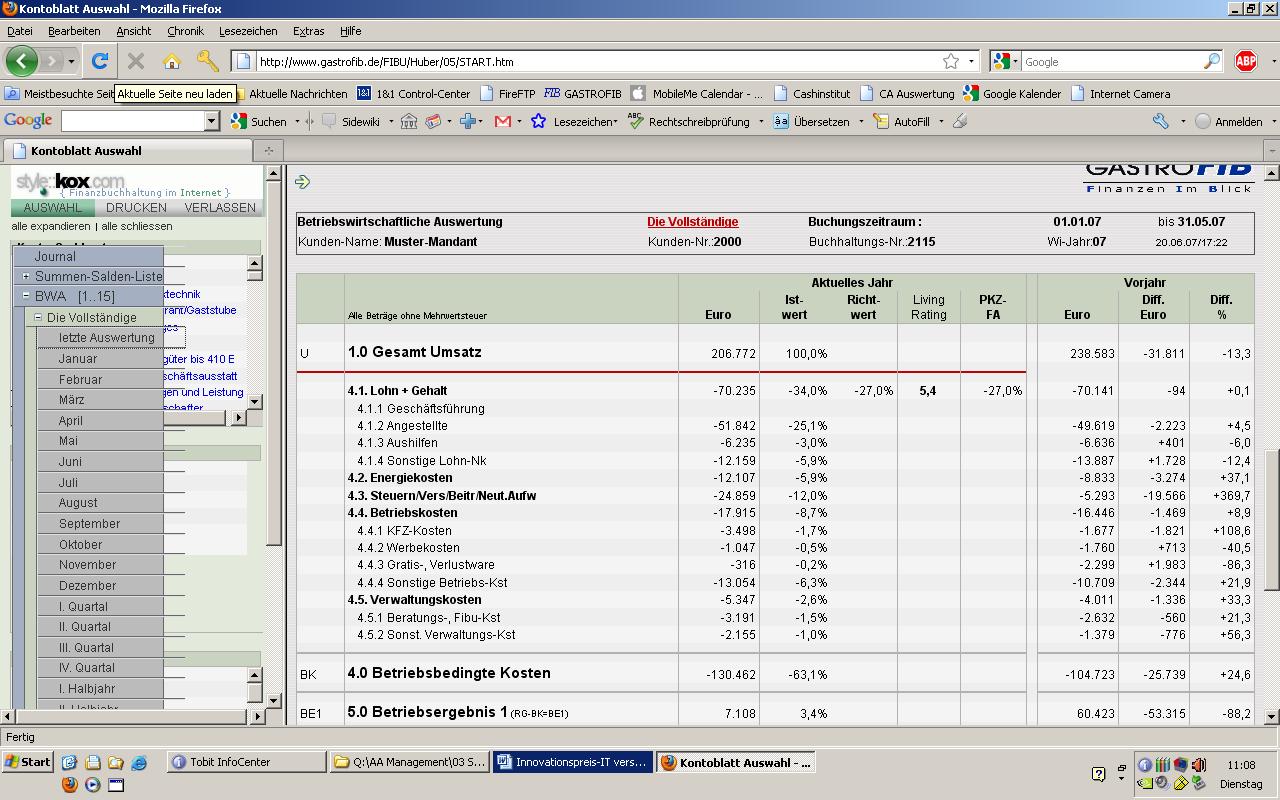Select Januar in the tree menu

pyautogui.click(x=78, y=358)
